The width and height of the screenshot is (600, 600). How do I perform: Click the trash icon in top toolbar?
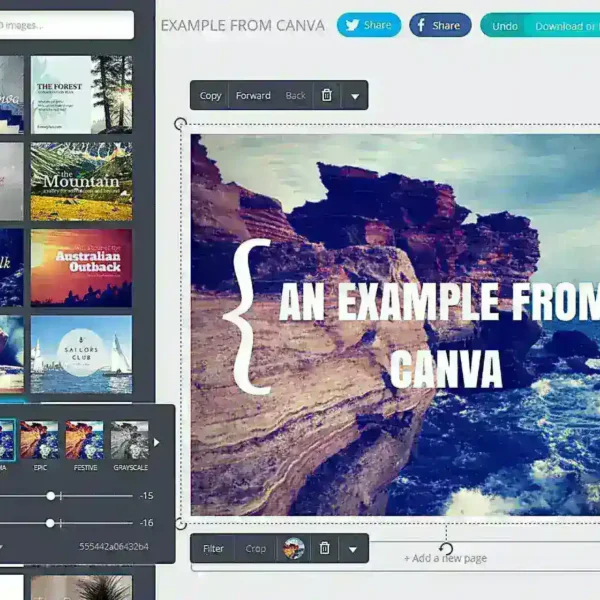tap(326, 95)
